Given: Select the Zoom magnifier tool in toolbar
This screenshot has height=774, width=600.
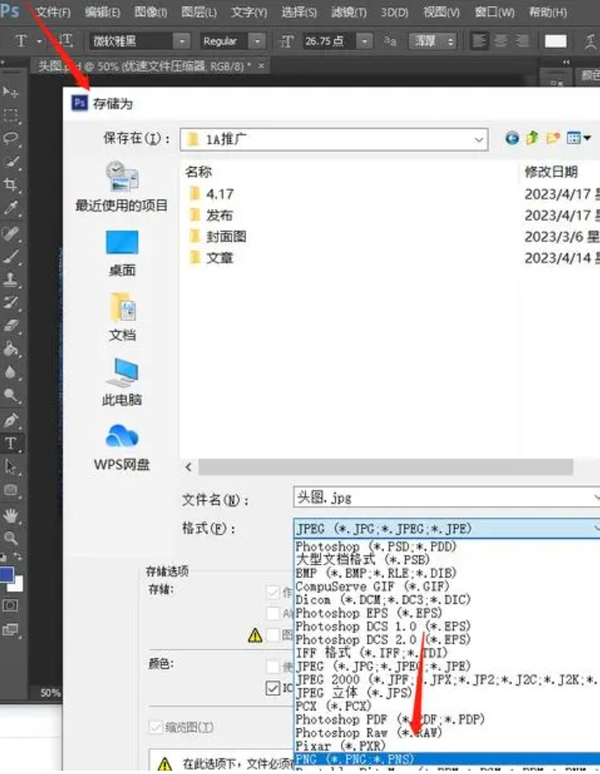Looking at the screenshot, I should (10, 538).
